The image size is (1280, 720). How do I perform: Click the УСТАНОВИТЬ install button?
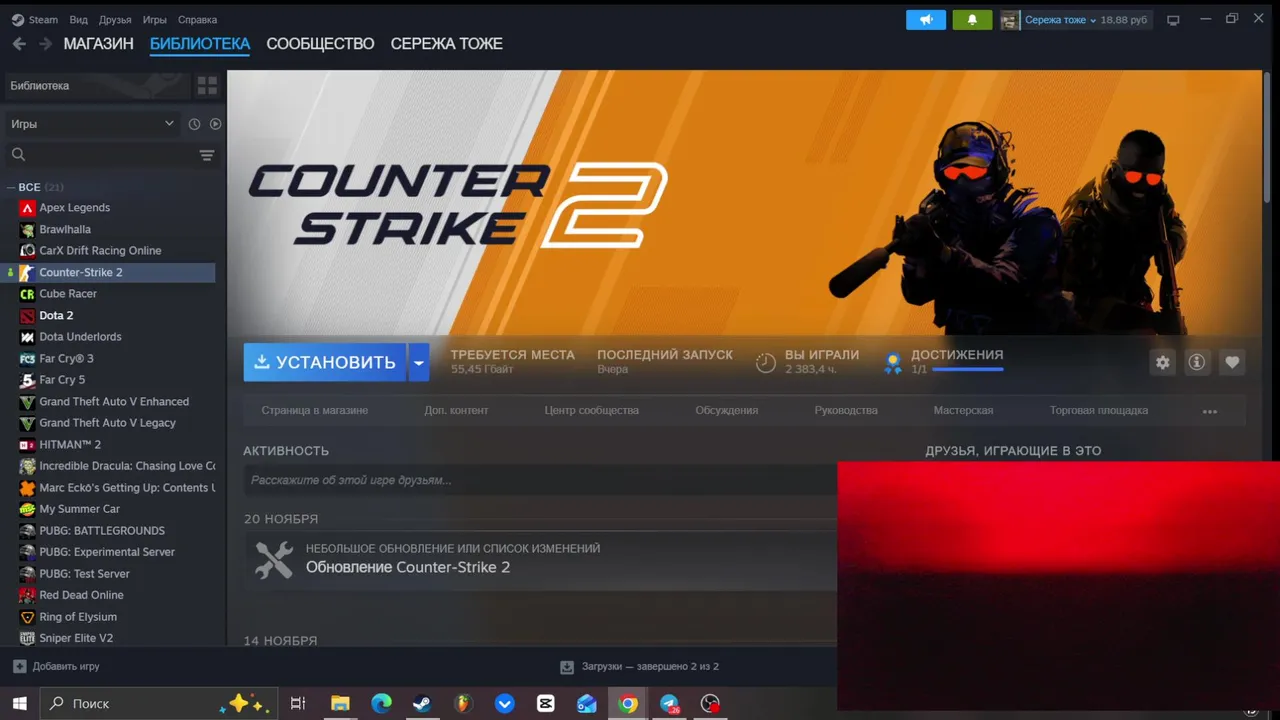(x=325, y=362)
